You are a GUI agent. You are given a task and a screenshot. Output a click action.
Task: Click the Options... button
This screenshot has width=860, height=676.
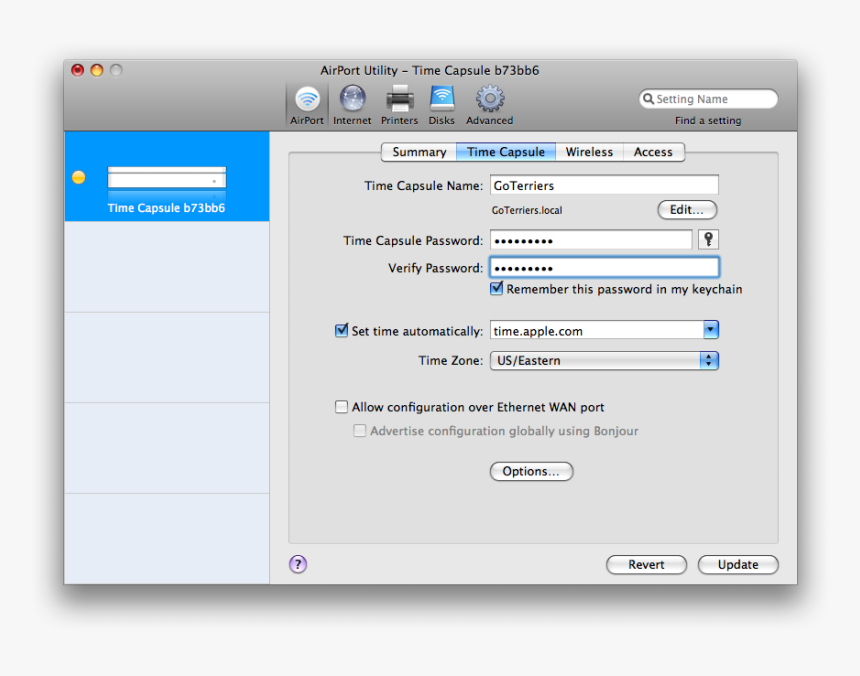point(531,472)
